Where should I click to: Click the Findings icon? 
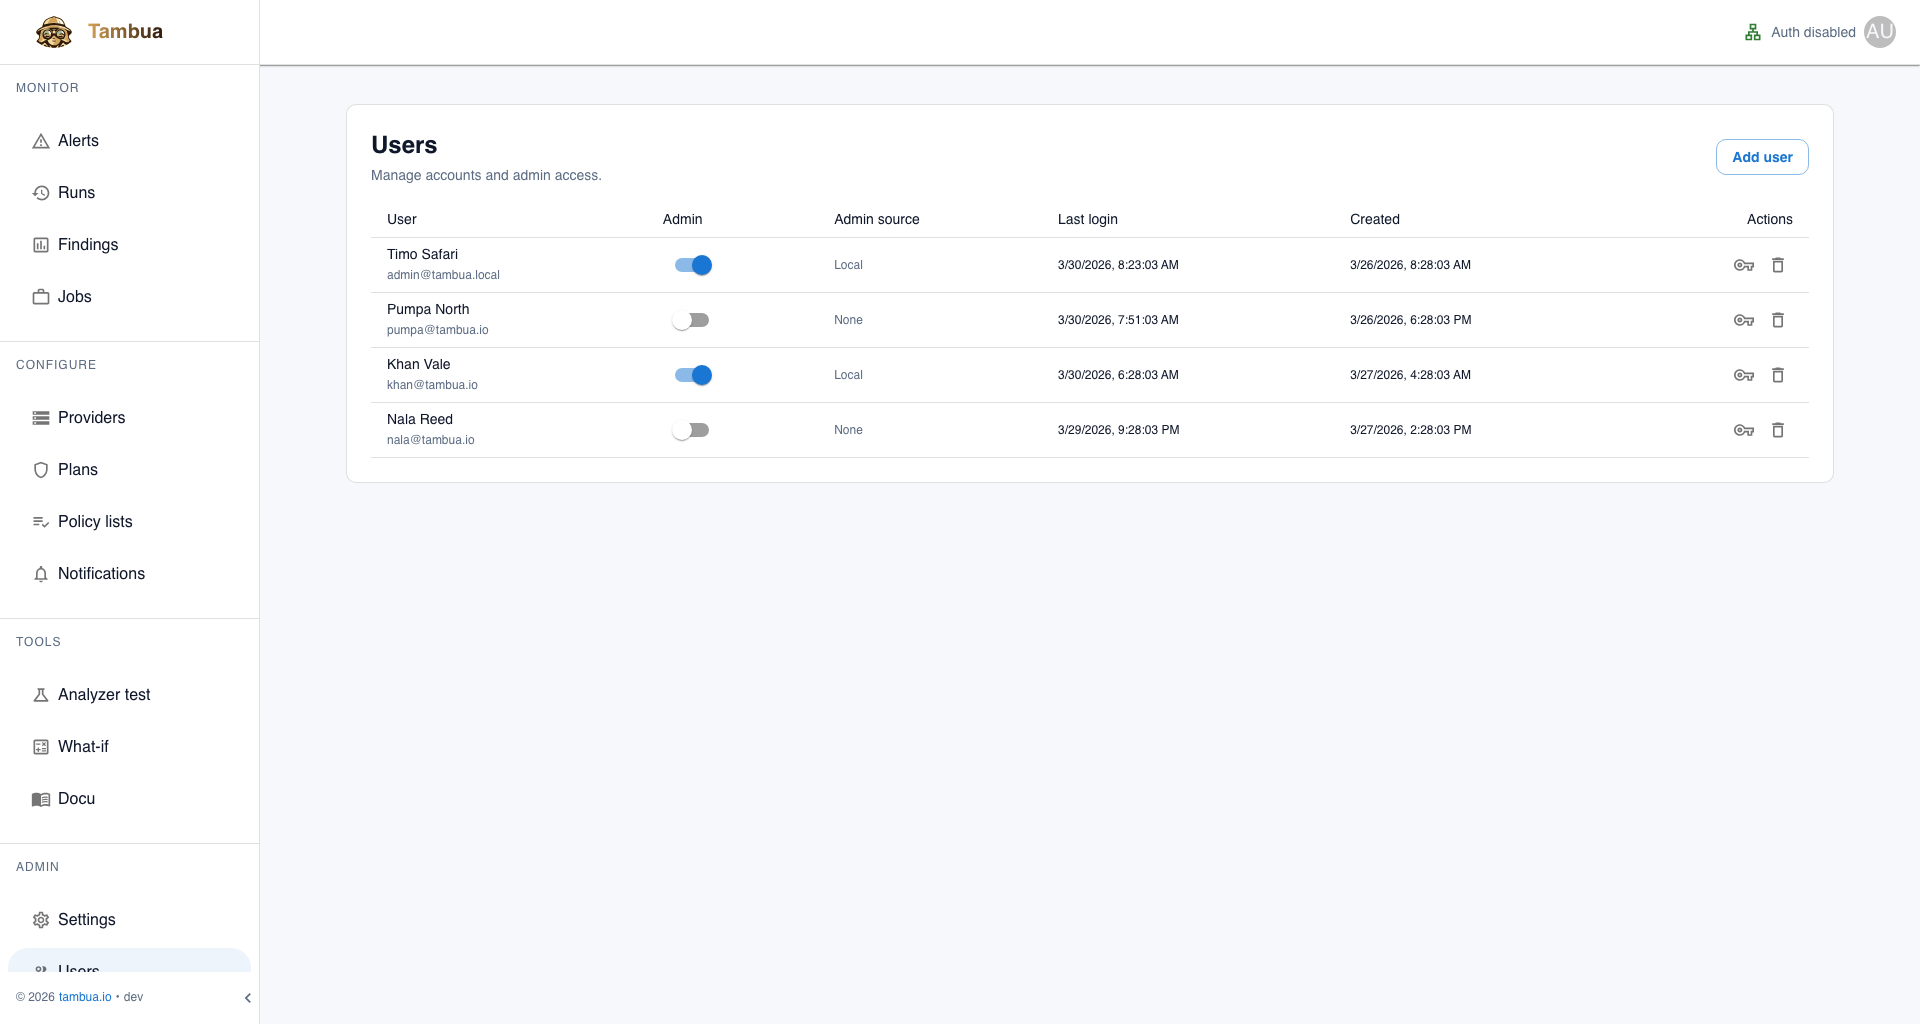40,244
